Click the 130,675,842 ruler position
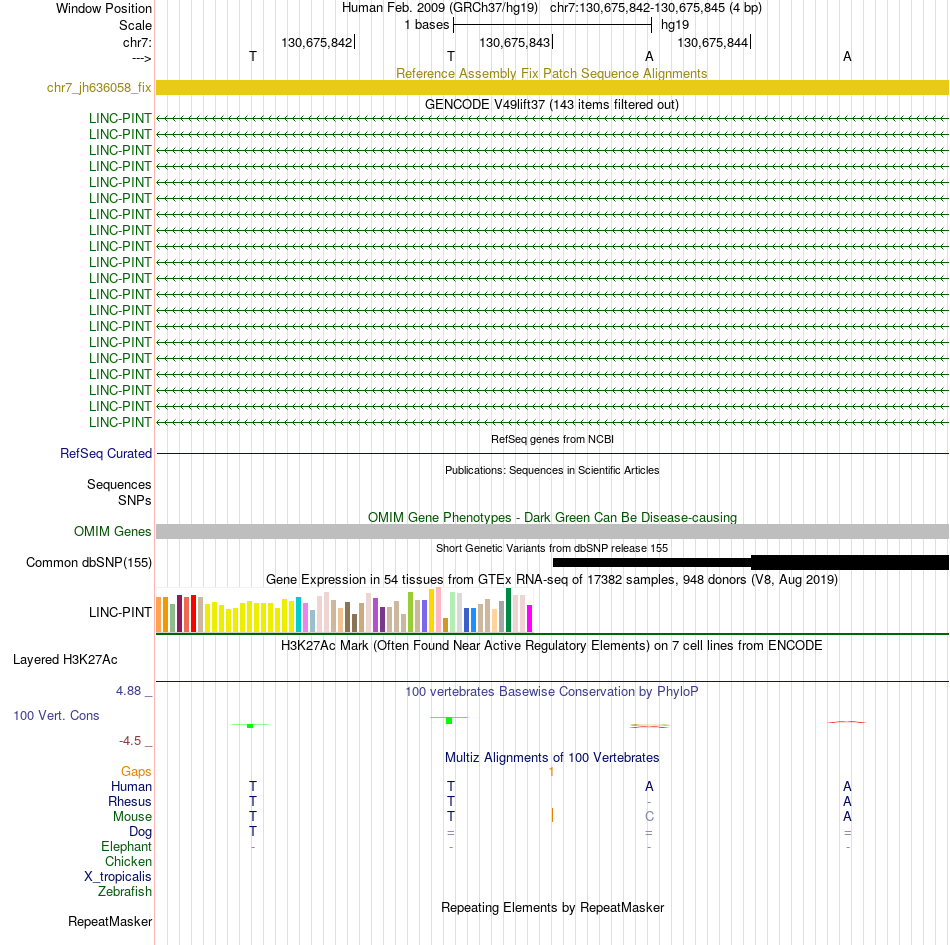950x945 pixels. point(316,42)
